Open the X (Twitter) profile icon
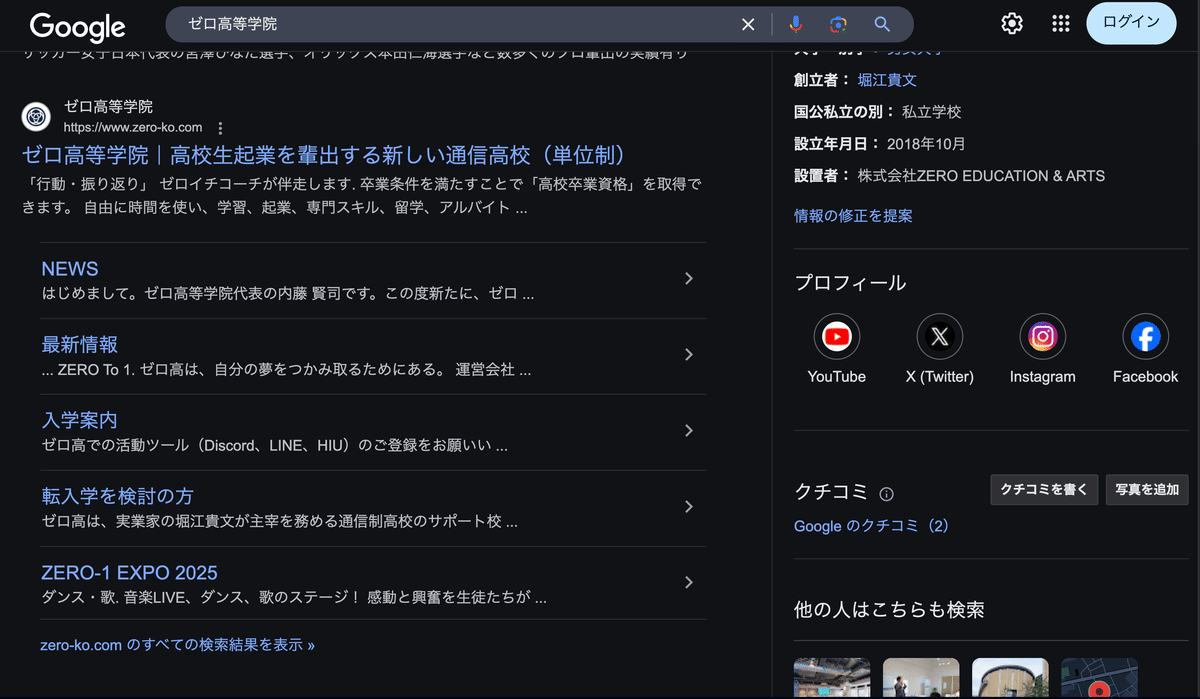This screenshot has height=699, width=1200. pos(940,337)
